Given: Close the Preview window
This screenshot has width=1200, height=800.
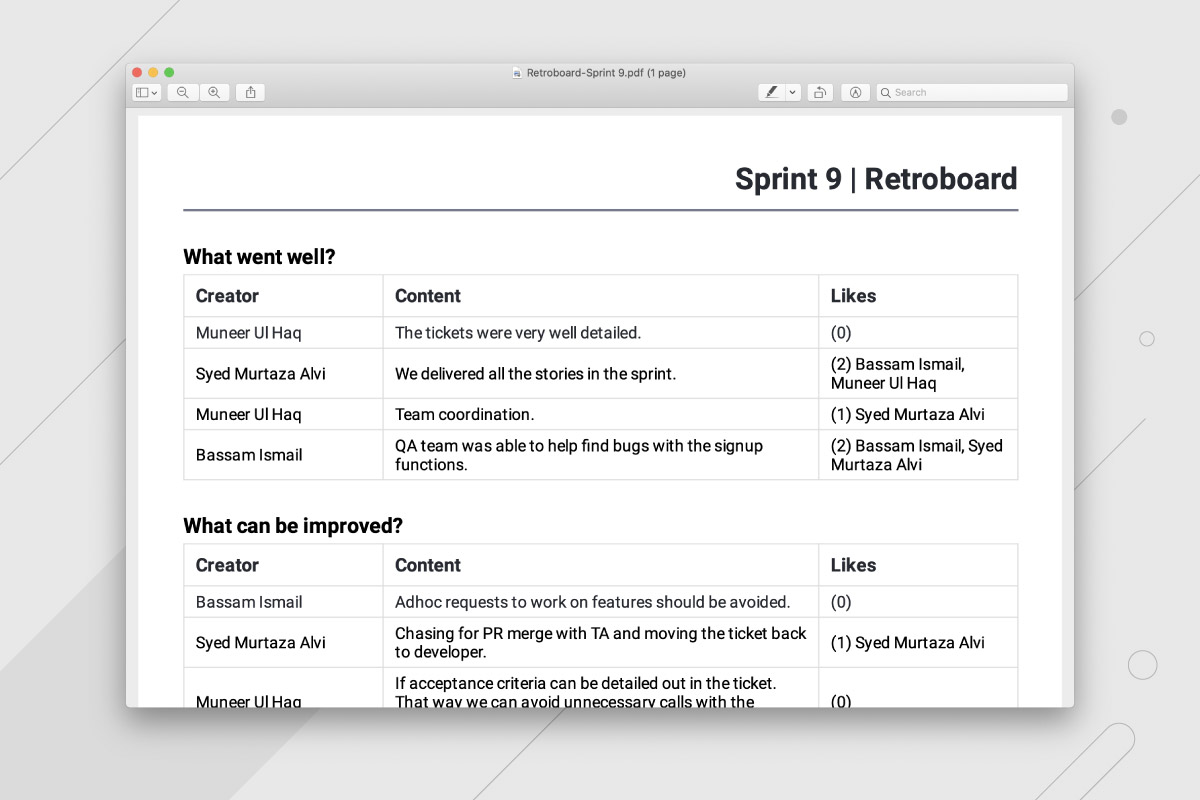Looking at the screenshot, I should (136, 72).
